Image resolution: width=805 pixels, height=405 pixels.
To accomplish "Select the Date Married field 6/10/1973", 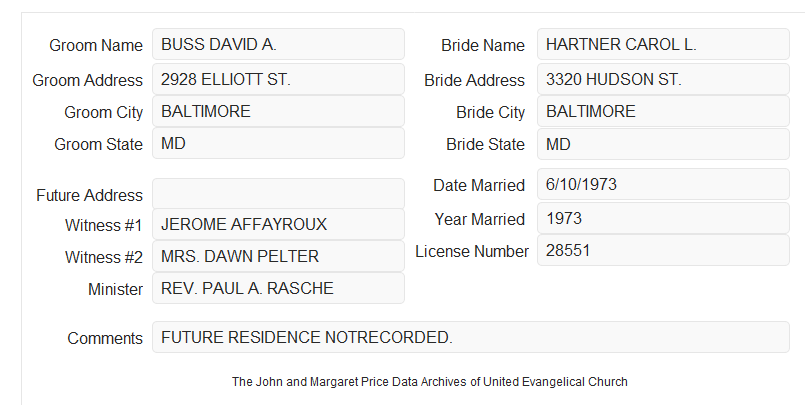I will point(663,184).
